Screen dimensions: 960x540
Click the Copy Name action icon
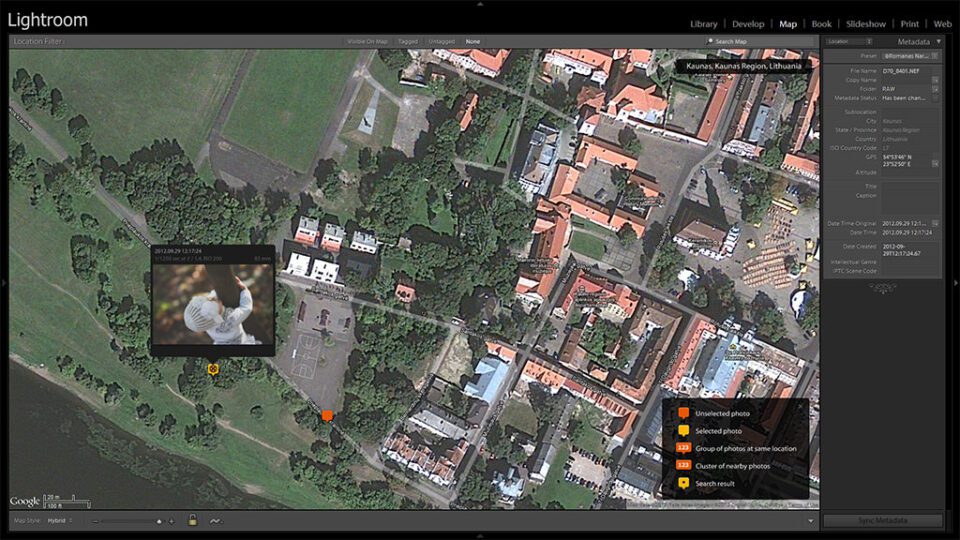935,80
